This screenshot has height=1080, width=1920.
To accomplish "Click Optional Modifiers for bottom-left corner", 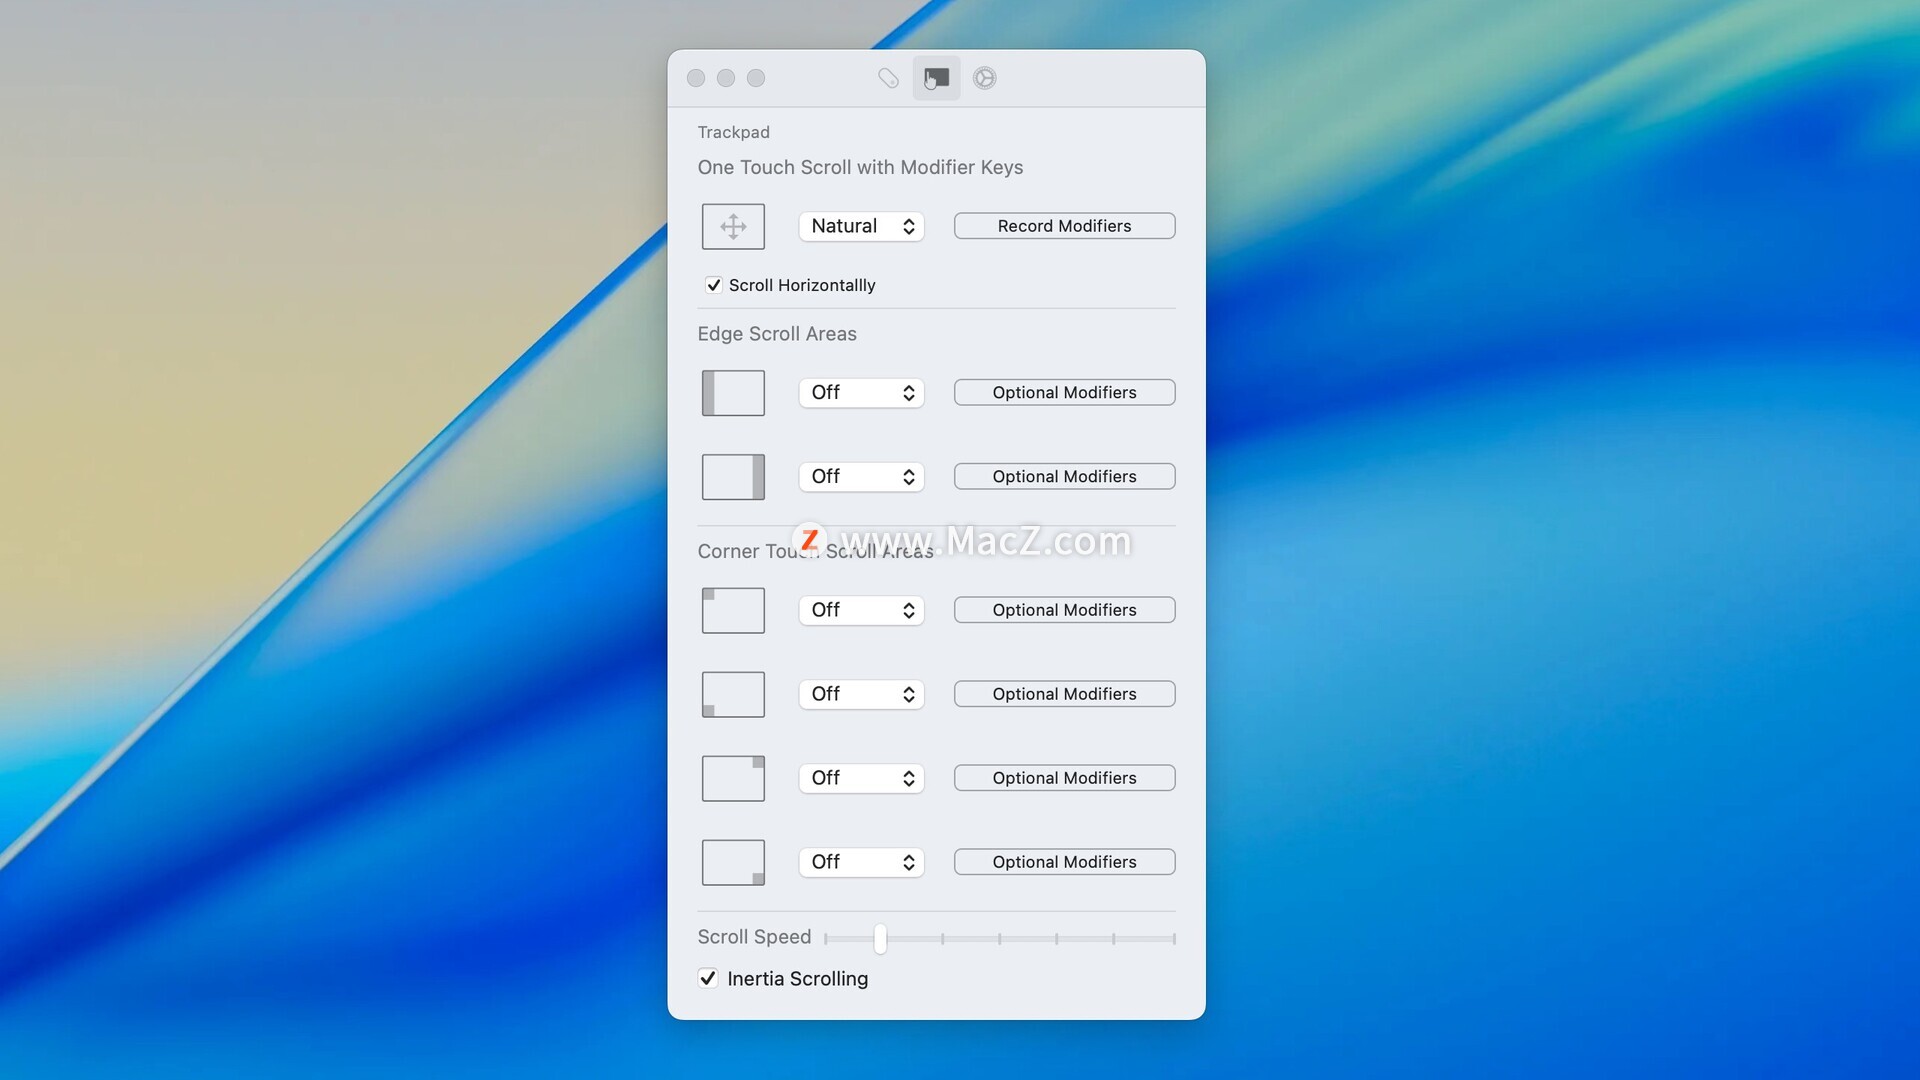I will (1064, 694).
